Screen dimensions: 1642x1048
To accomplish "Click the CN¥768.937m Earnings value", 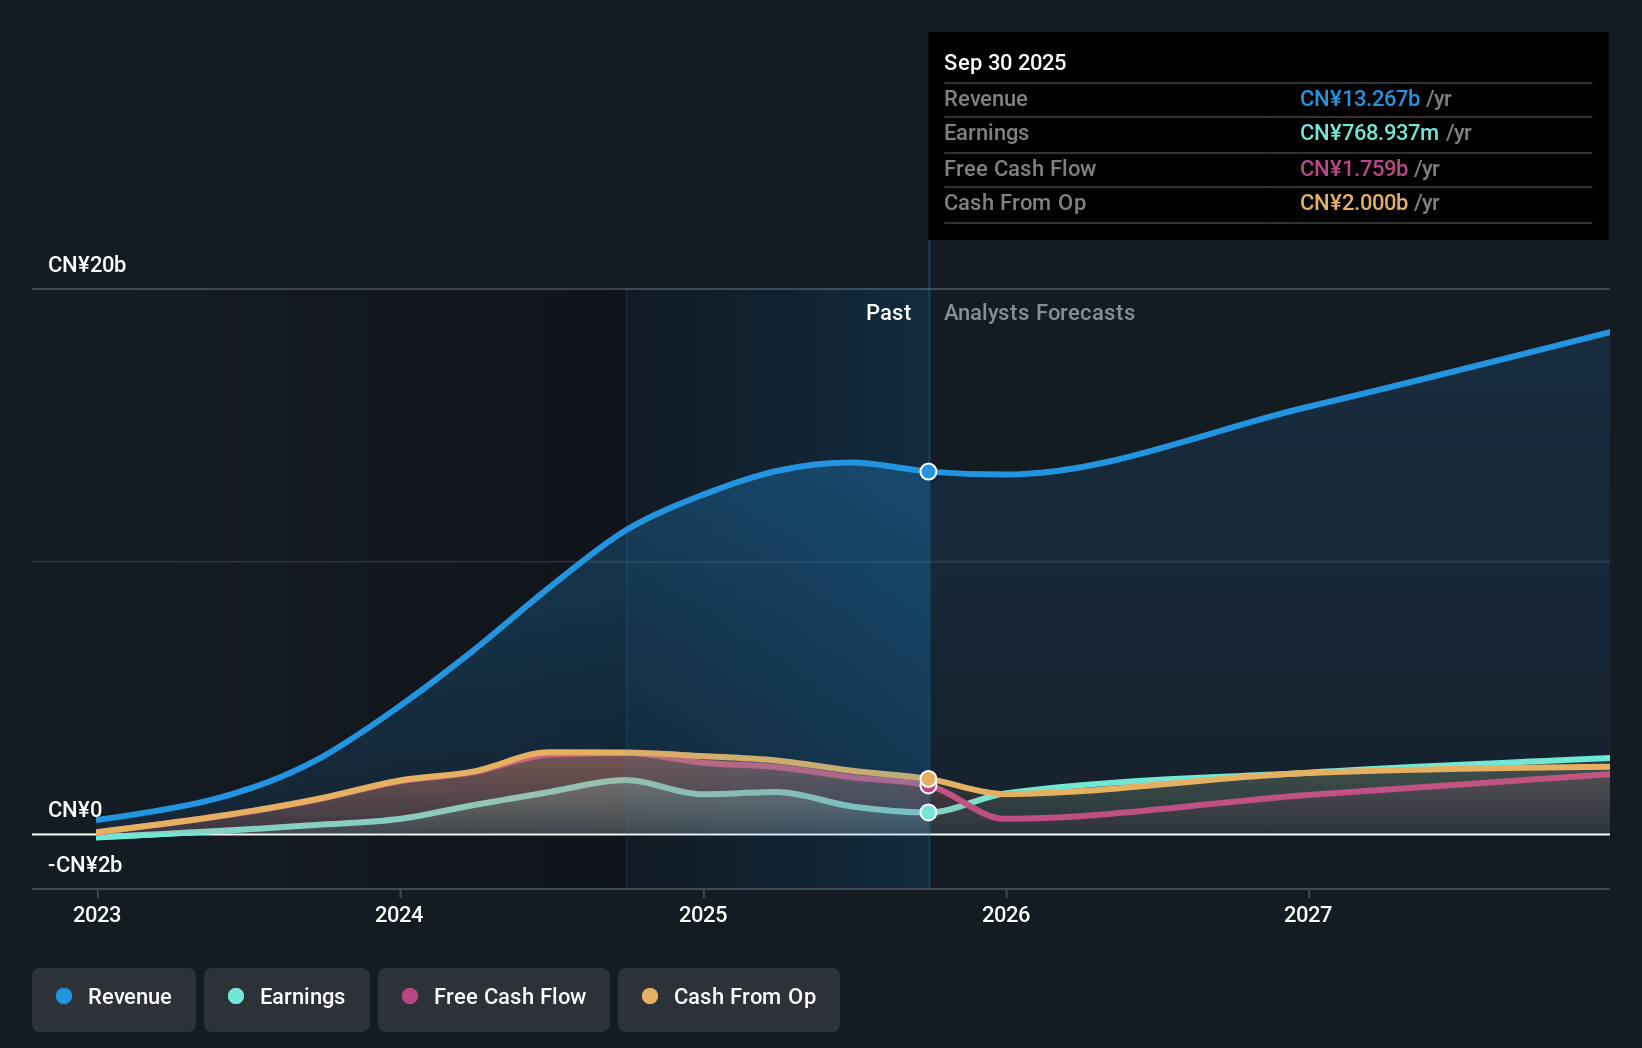I will coord(1370,132).
